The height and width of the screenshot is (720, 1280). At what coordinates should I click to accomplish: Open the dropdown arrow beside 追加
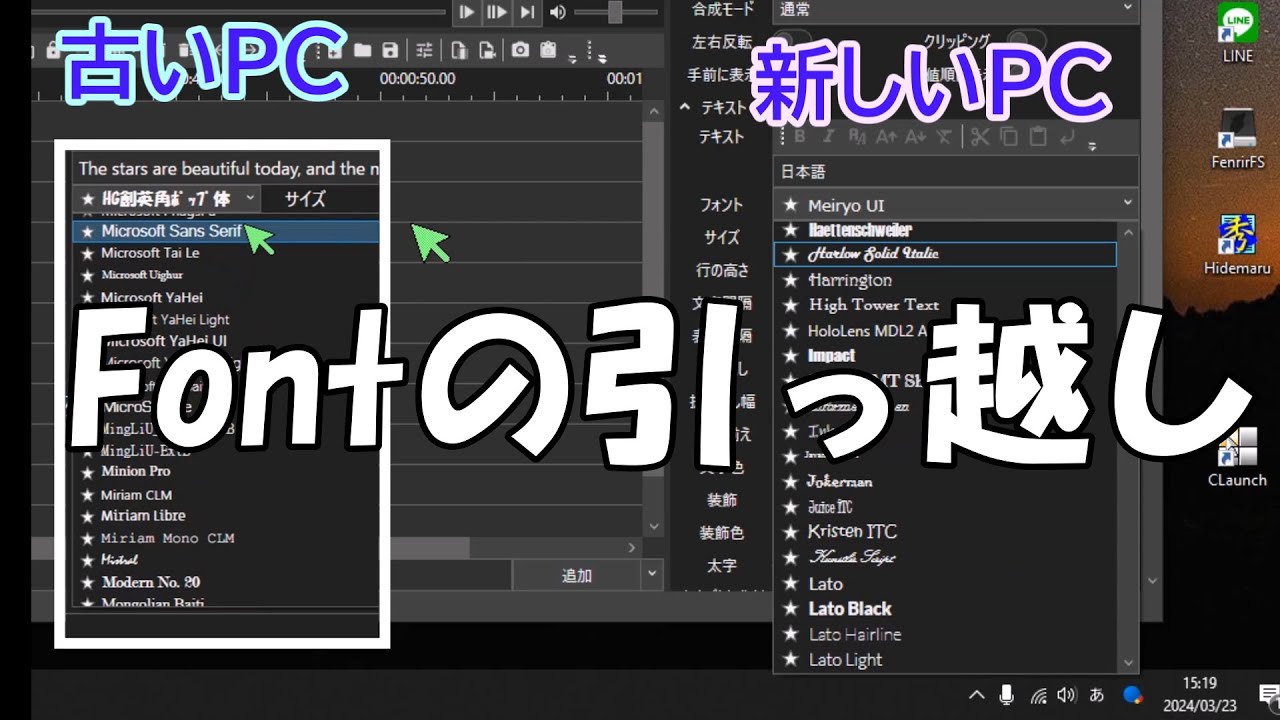tap(652, 575)
